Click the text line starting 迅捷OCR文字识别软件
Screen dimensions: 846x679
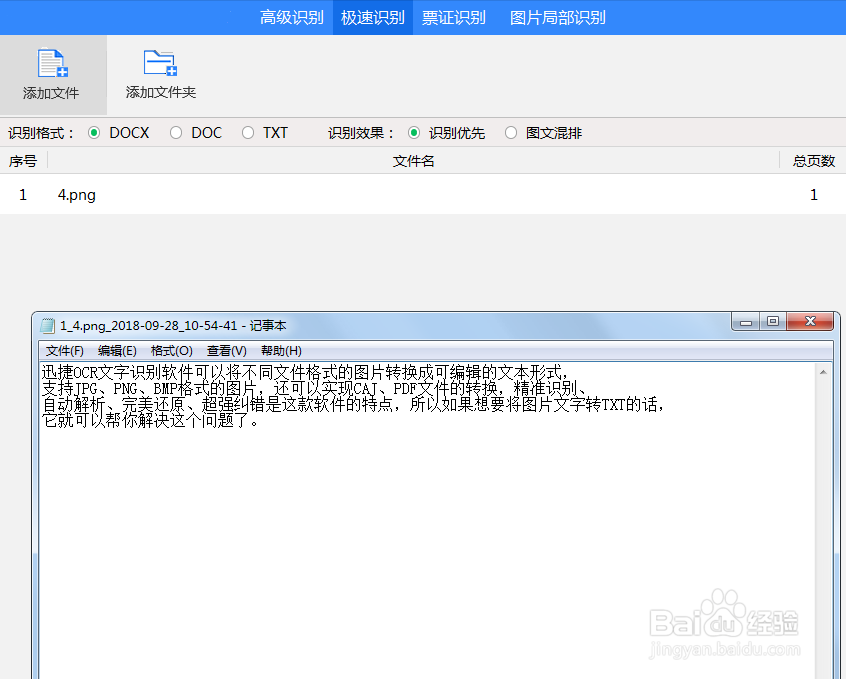305,372
